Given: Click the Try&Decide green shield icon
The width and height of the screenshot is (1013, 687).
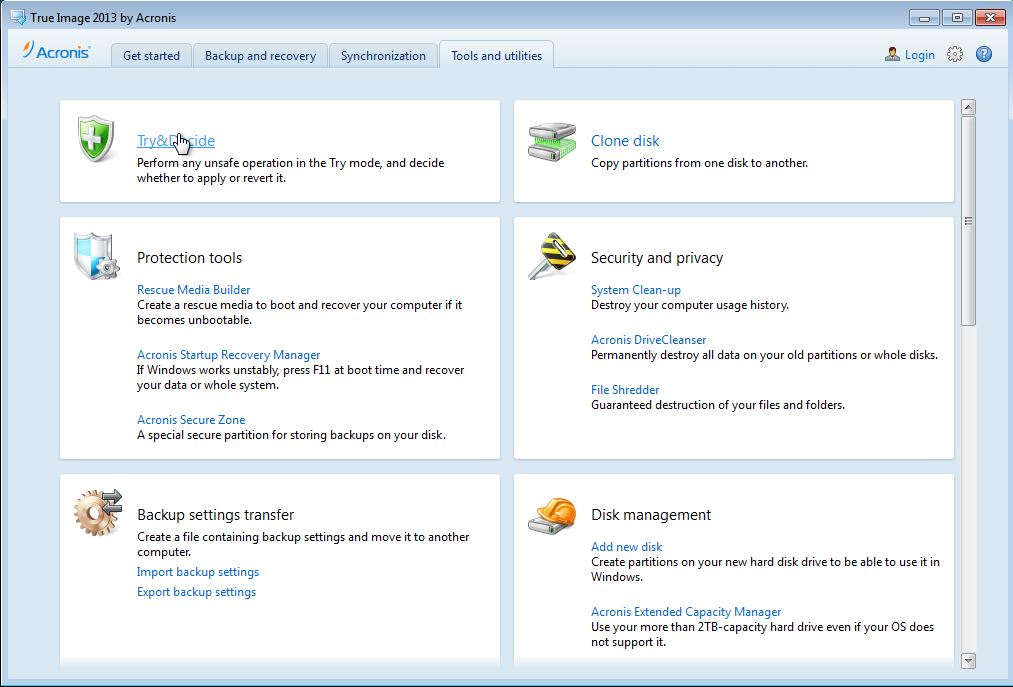Looking at the screenshot, I should pyautogui.click(x=96, y=138).
